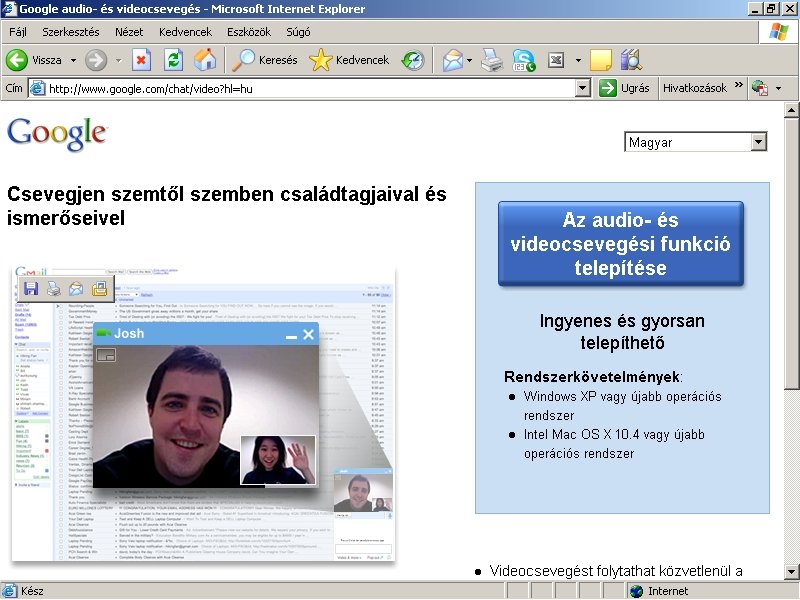Click the green Ugrás go arrow

[608, 88]
